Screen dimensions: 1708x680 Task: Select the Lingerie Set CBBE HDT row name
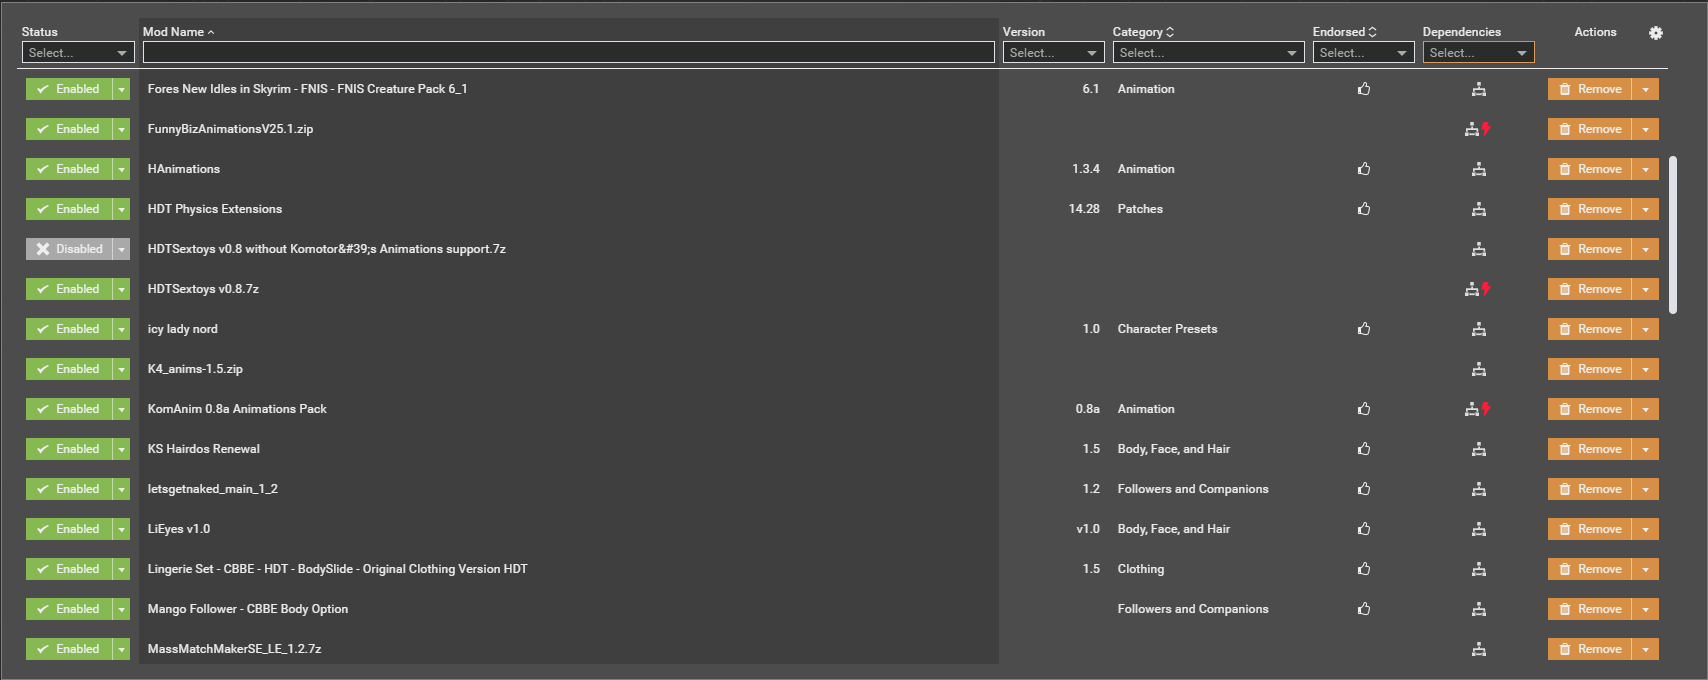(x=337, y=569)
